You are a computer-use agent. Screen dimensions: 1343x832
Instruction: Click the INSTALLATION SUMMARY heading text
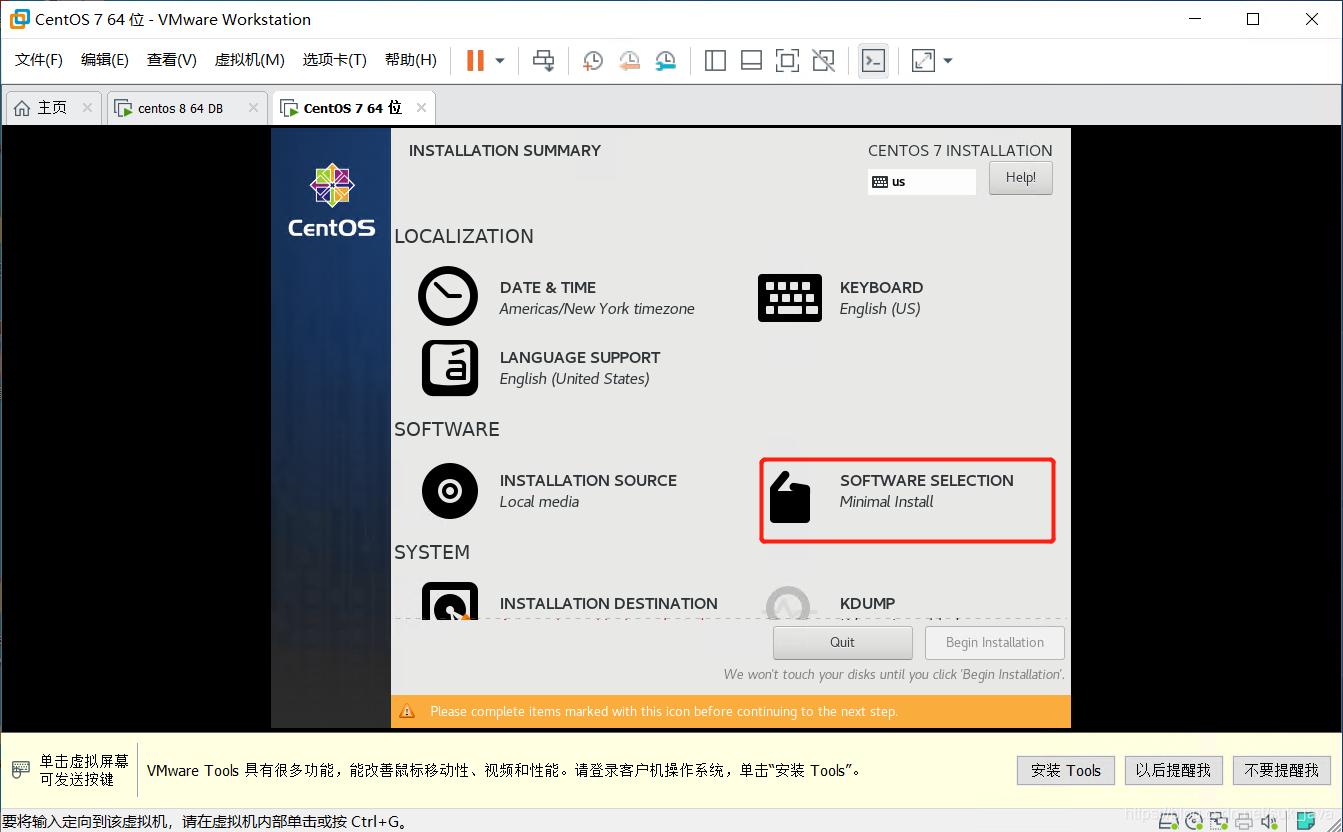coord(505,151)
